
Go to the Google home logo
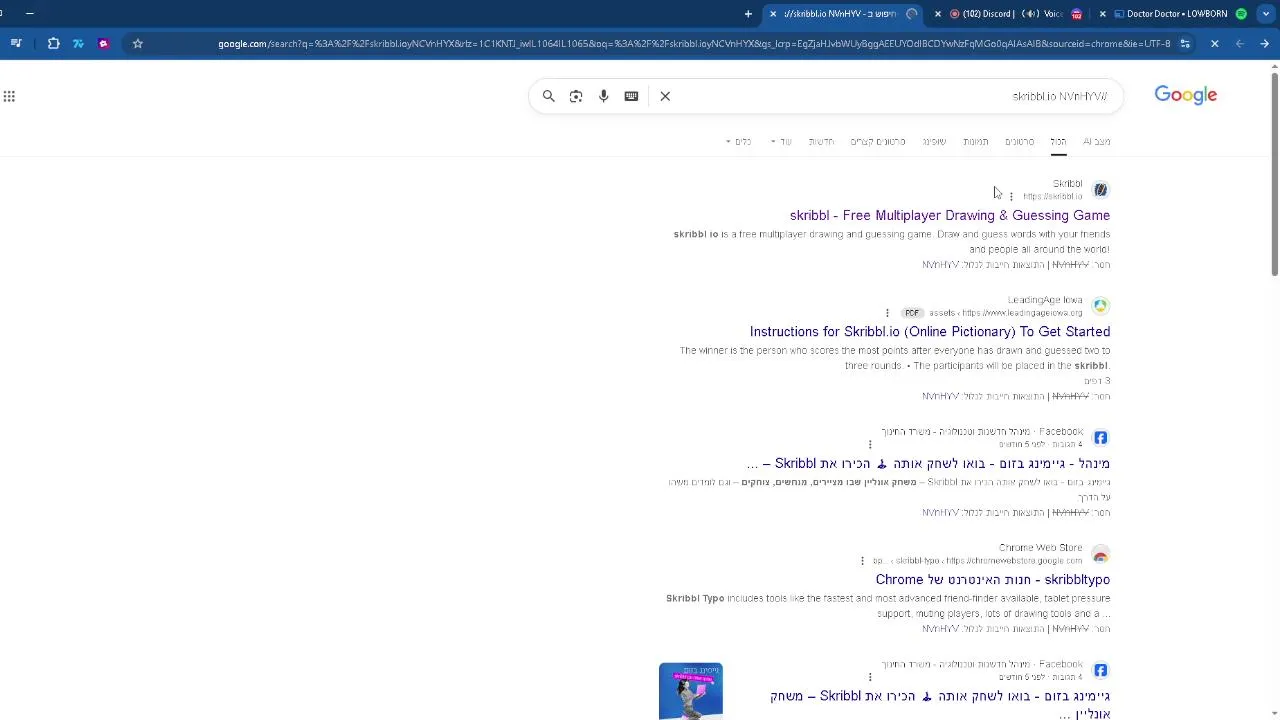coord(1186,95)
